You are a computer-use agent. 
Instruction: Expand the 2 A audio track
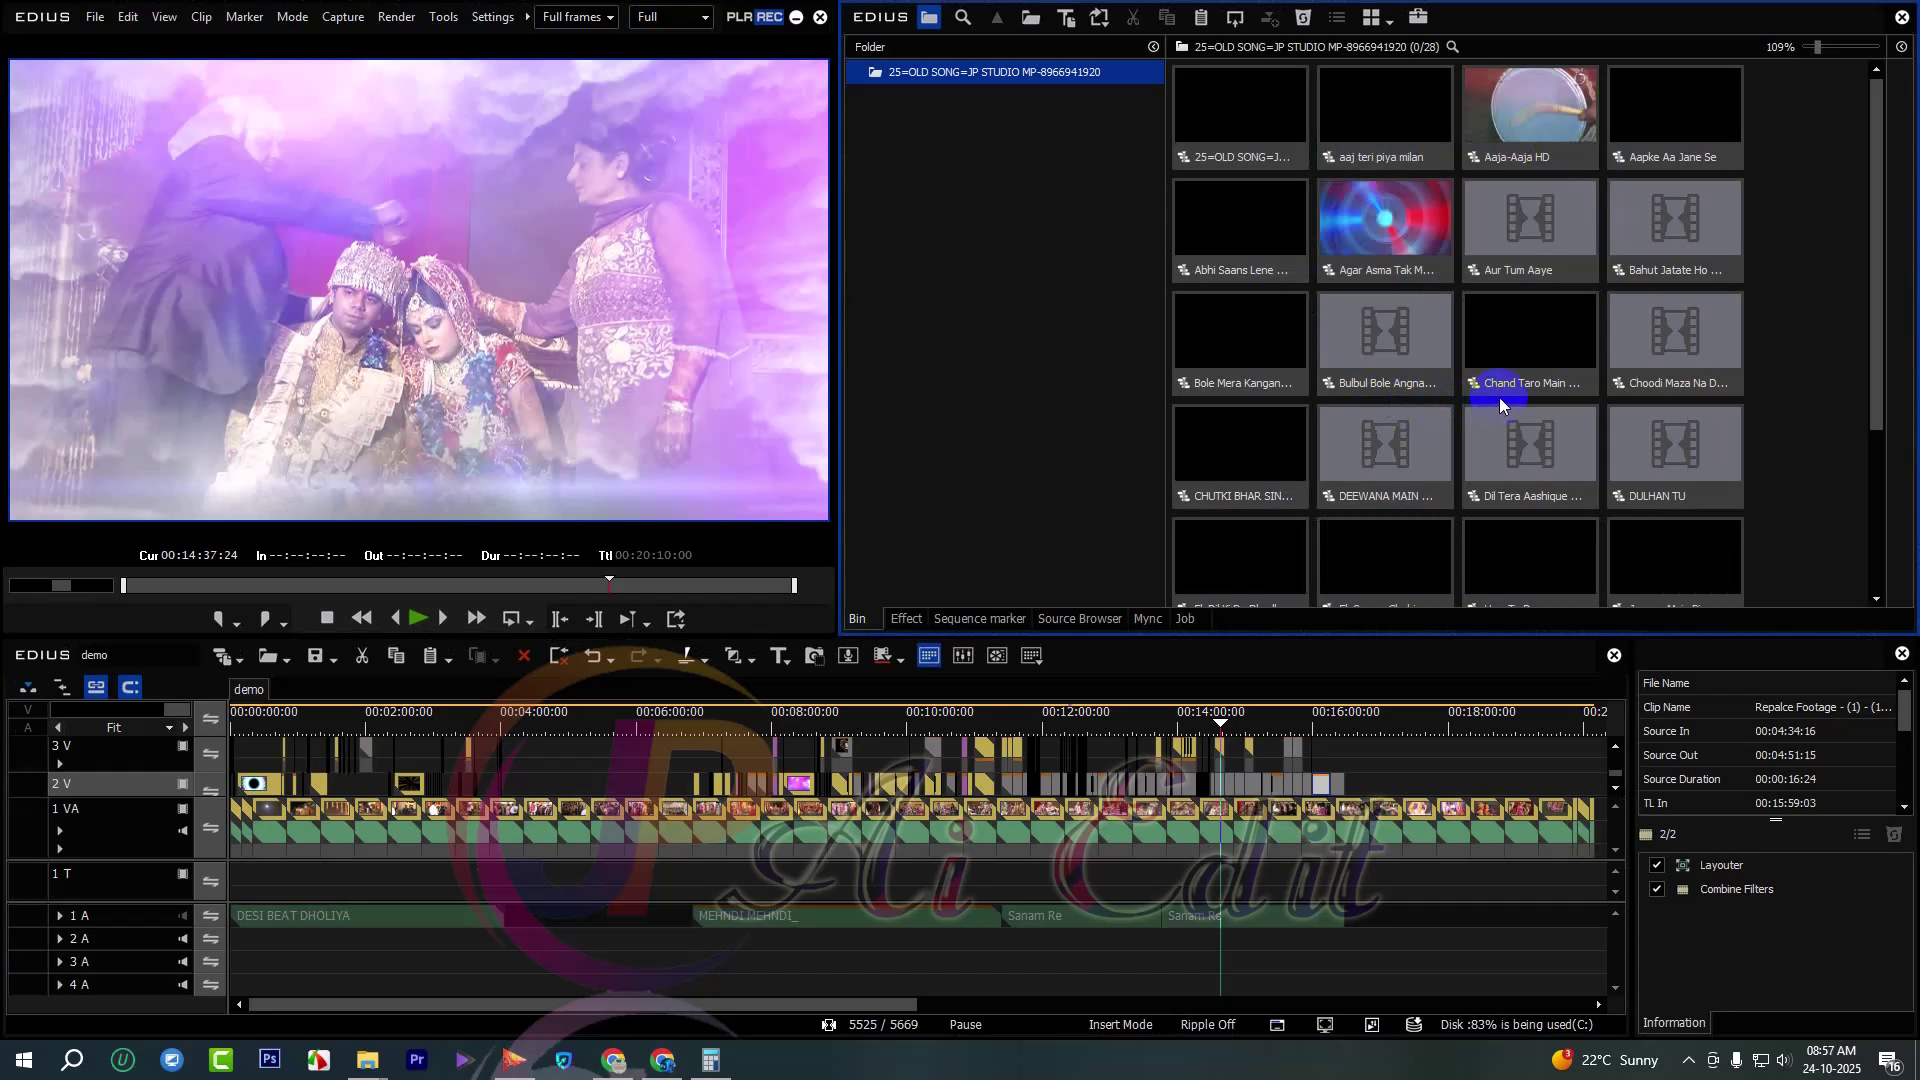[x=60, y=939]
